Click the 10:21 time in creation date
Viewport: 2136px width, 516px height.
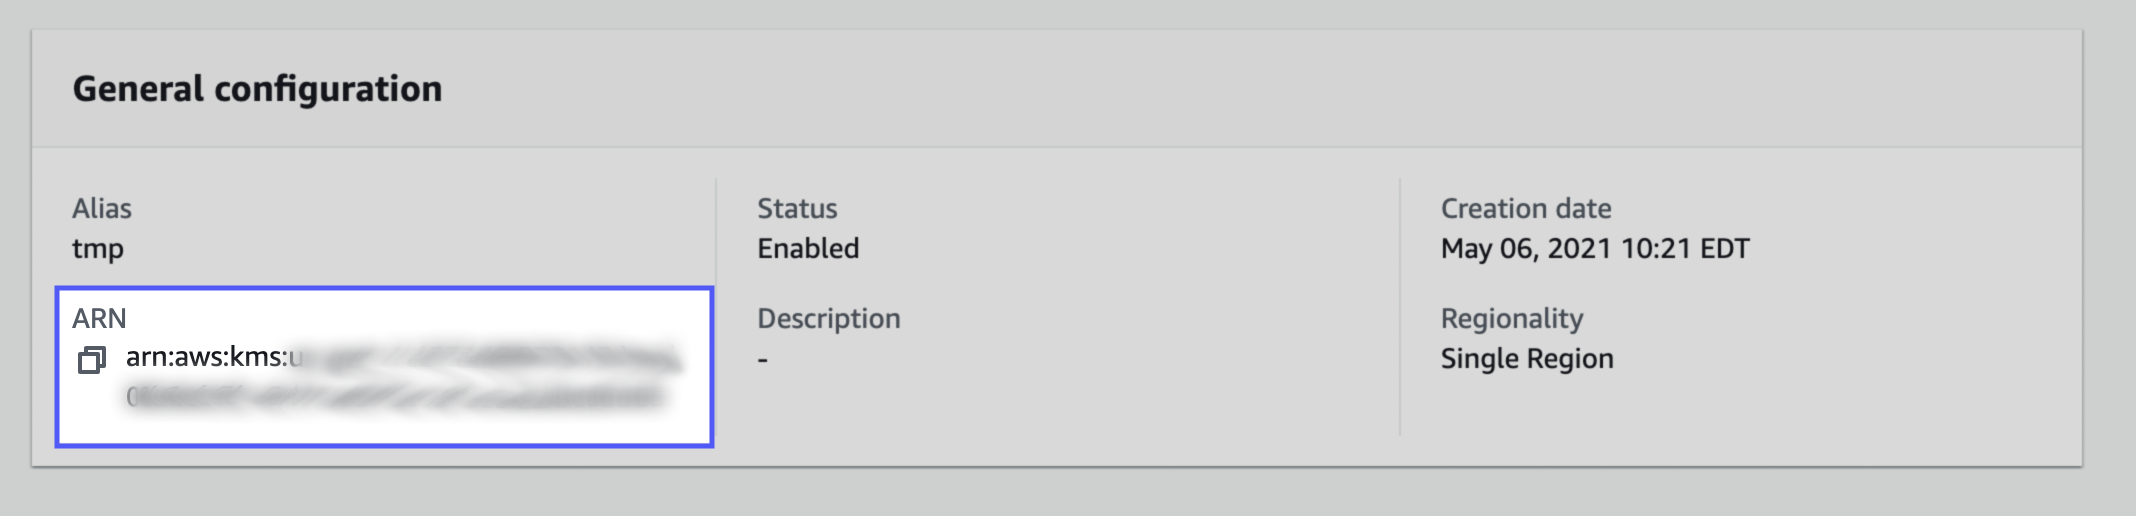pyautogui.click(x=1655, y=249)
